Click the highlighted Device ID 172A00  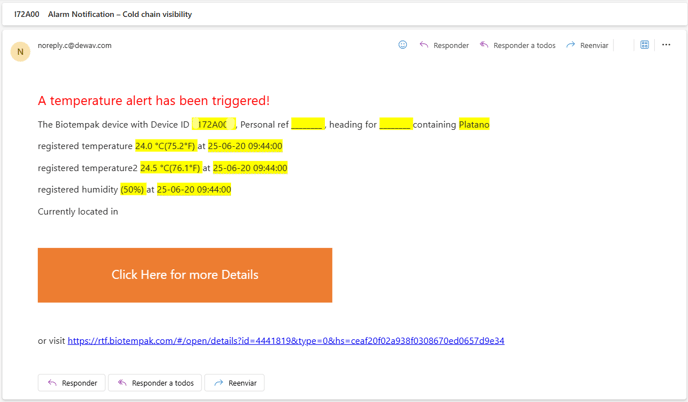tap(214, 125)
